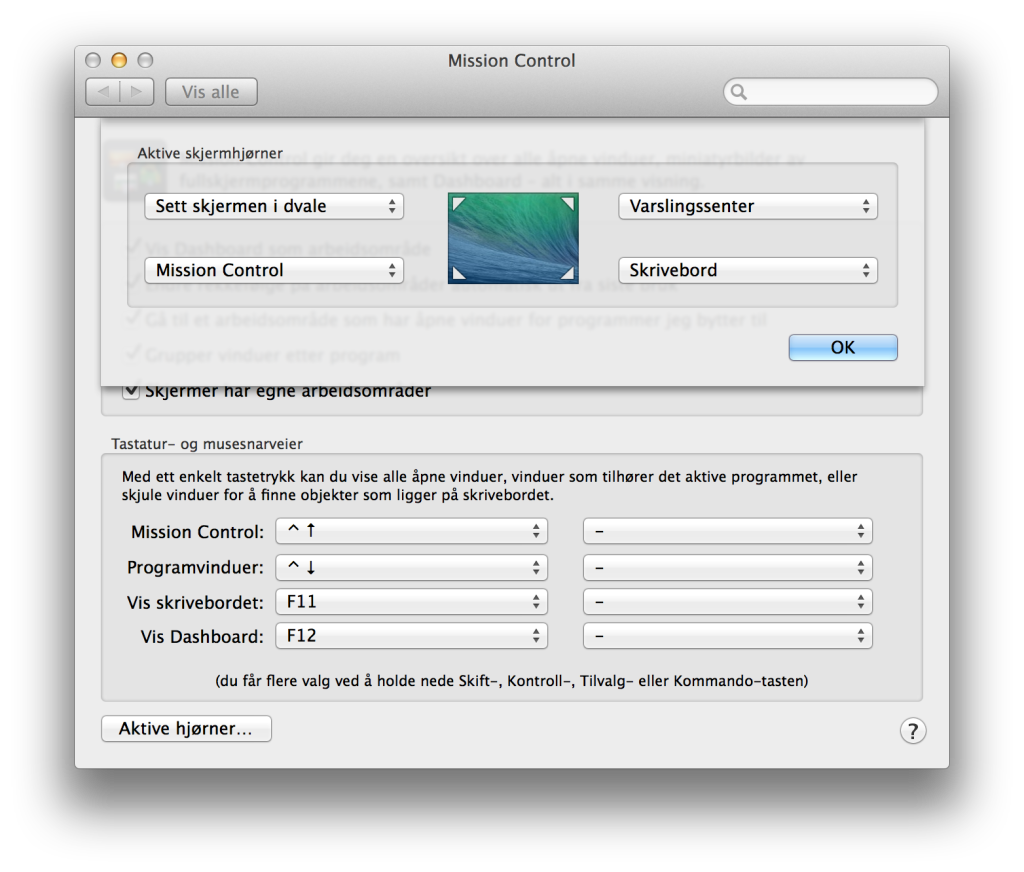Click the forward navigation arrow
This screenshot has width=1024, height=872.
click(x=136, y=92)
